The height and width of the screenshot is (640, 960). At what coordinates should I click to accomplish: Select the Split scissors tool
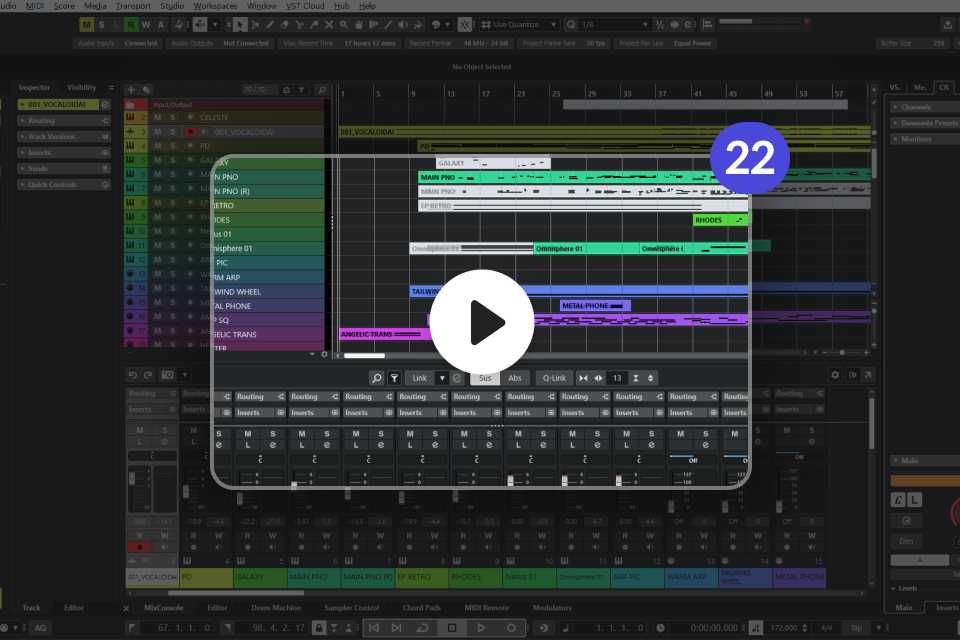coord(299,24)
